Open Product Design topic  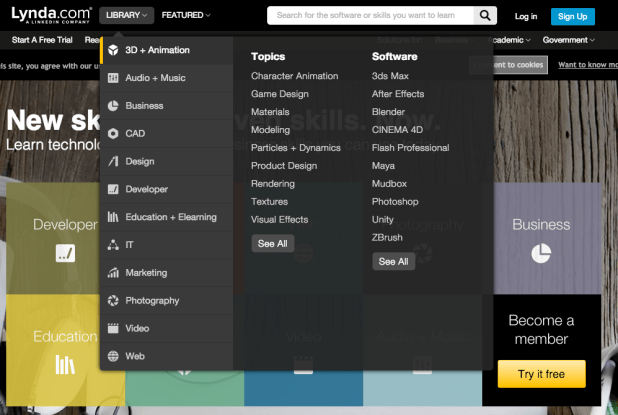tap(284, 166)
